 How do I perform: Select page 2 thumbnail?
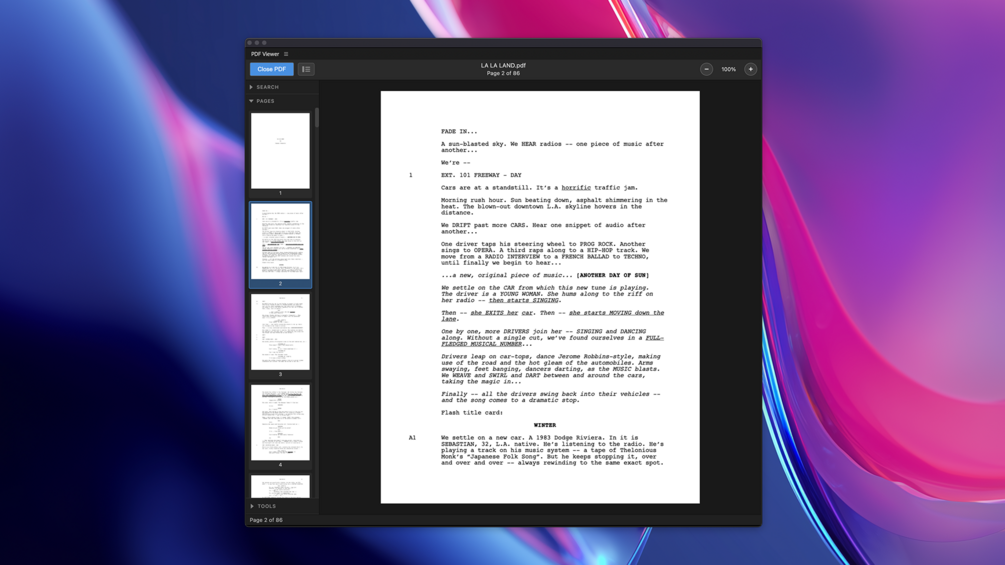[280, 242]
